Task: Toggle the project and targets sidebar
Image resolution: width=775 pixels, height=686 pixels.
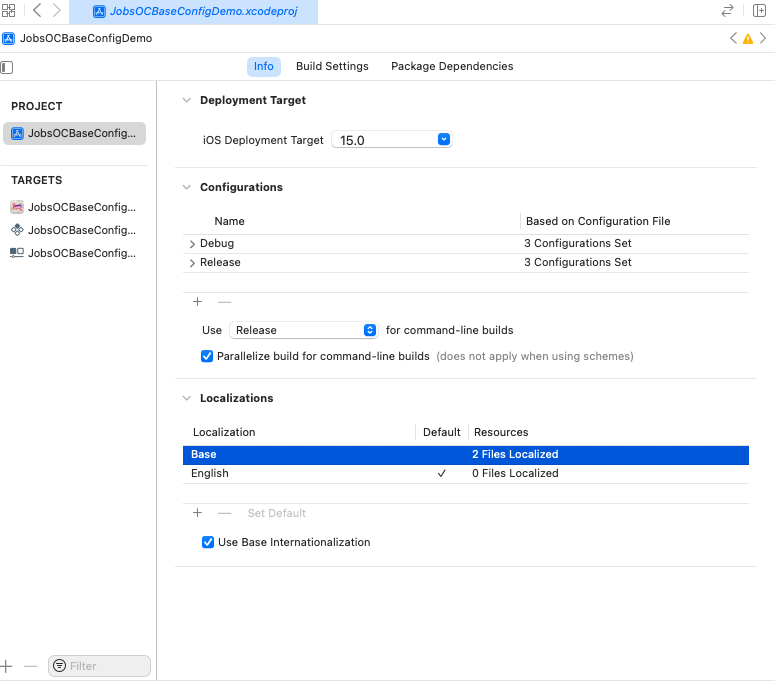Action: point(7,67)
